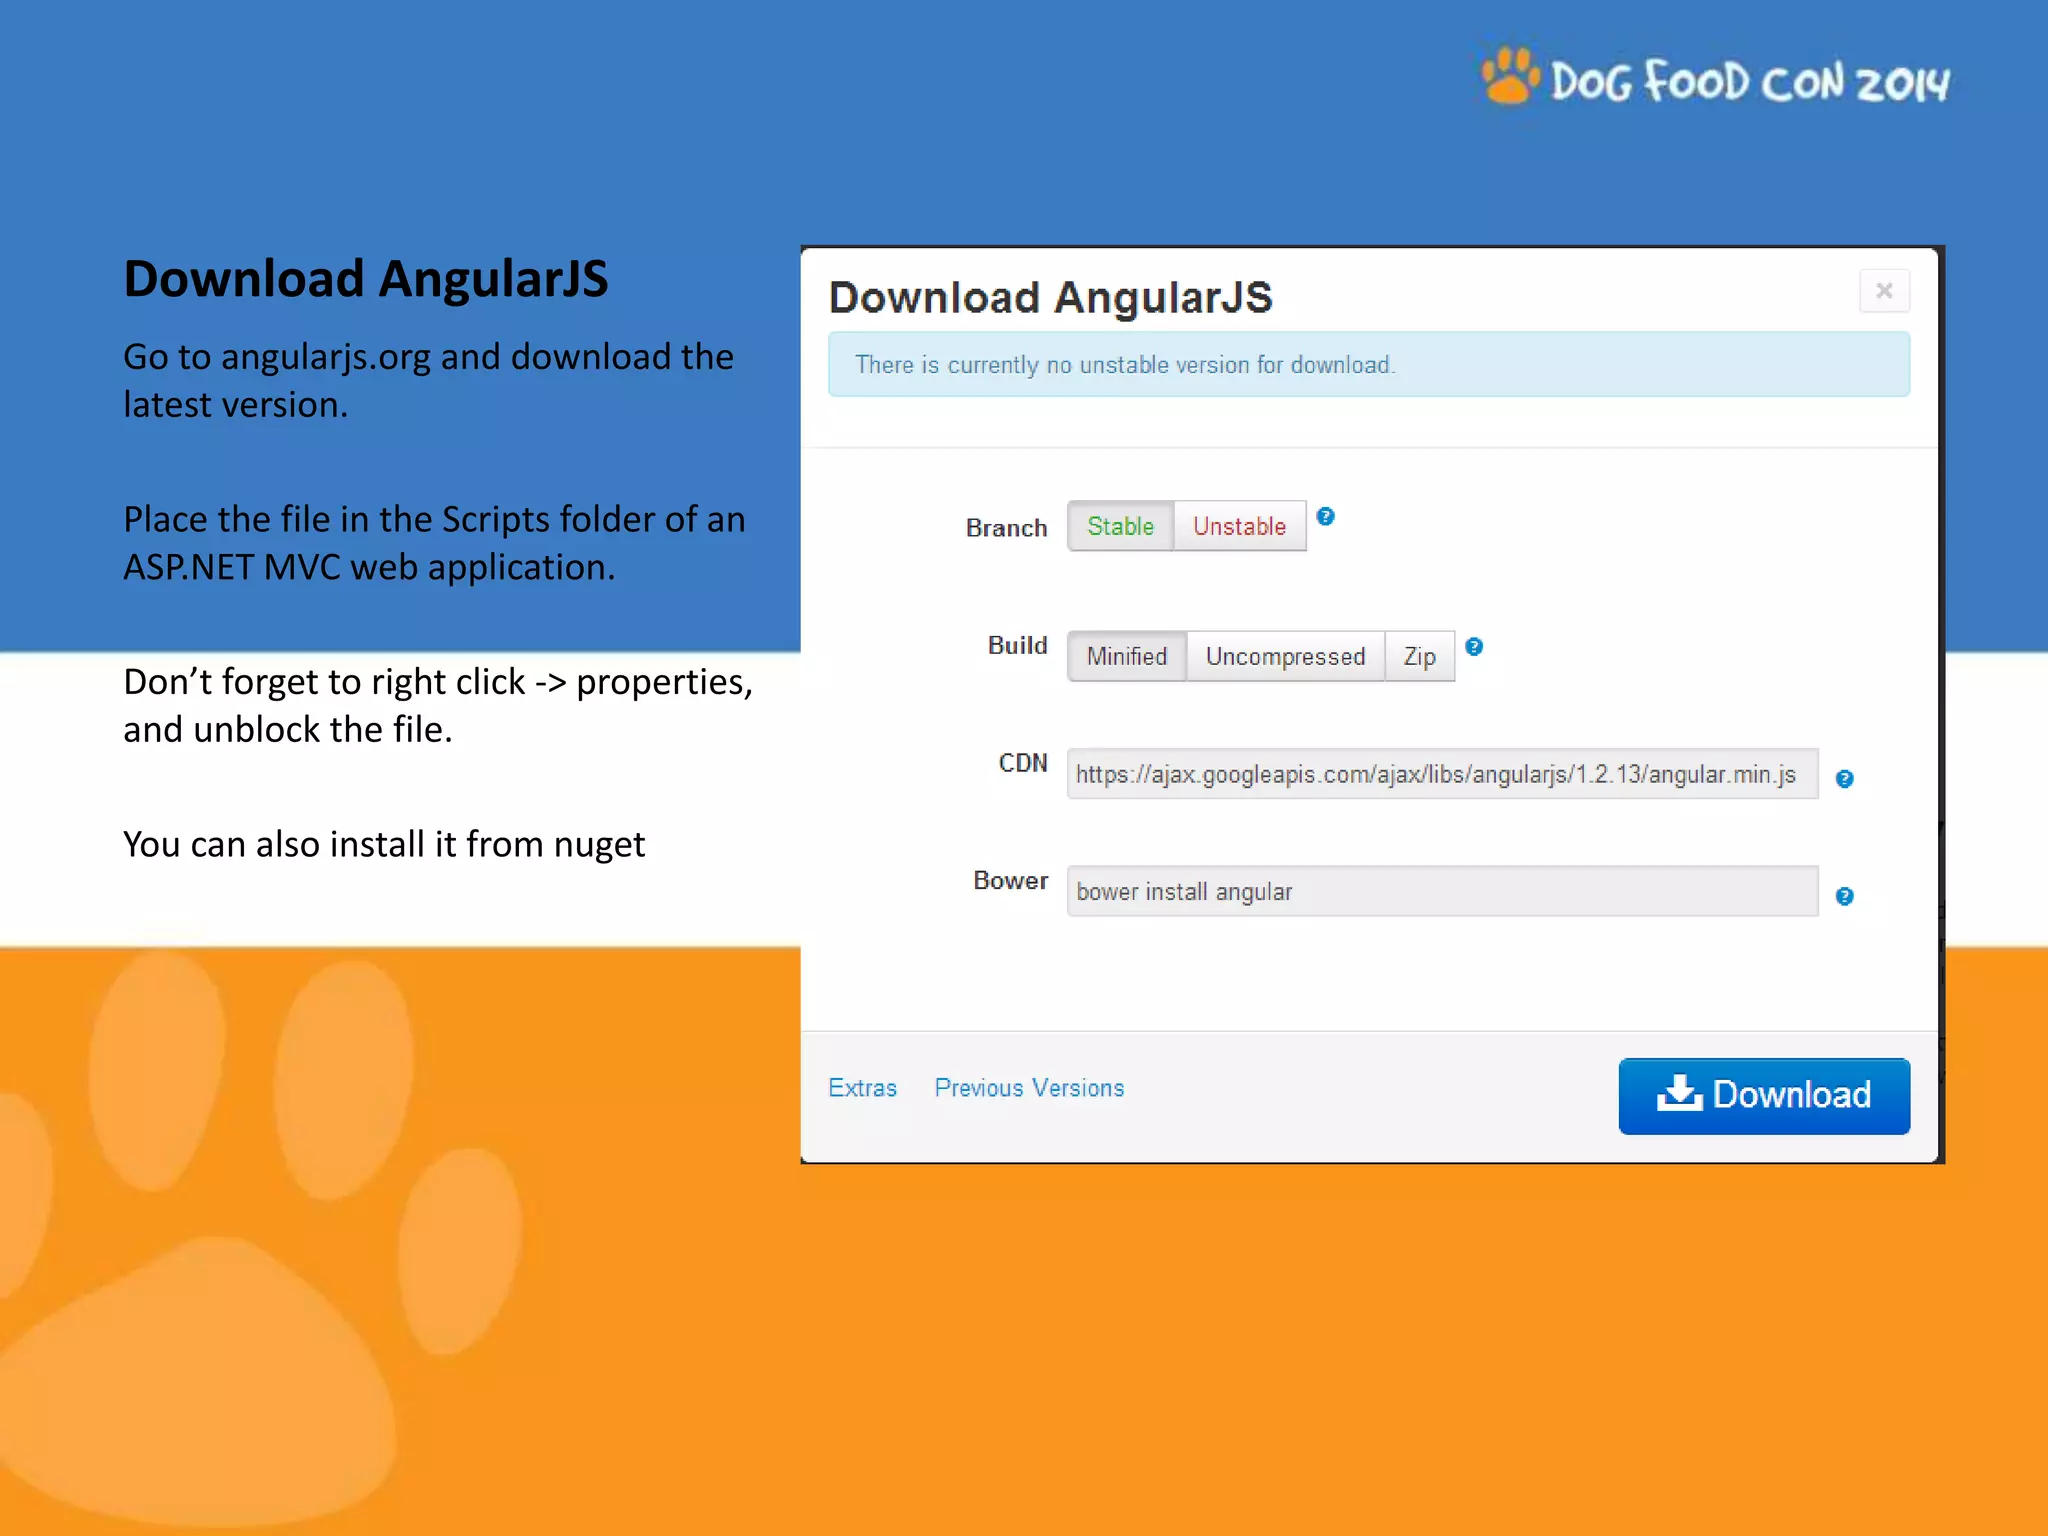Close the Download AngularJS dialog

click(1884, 291)
